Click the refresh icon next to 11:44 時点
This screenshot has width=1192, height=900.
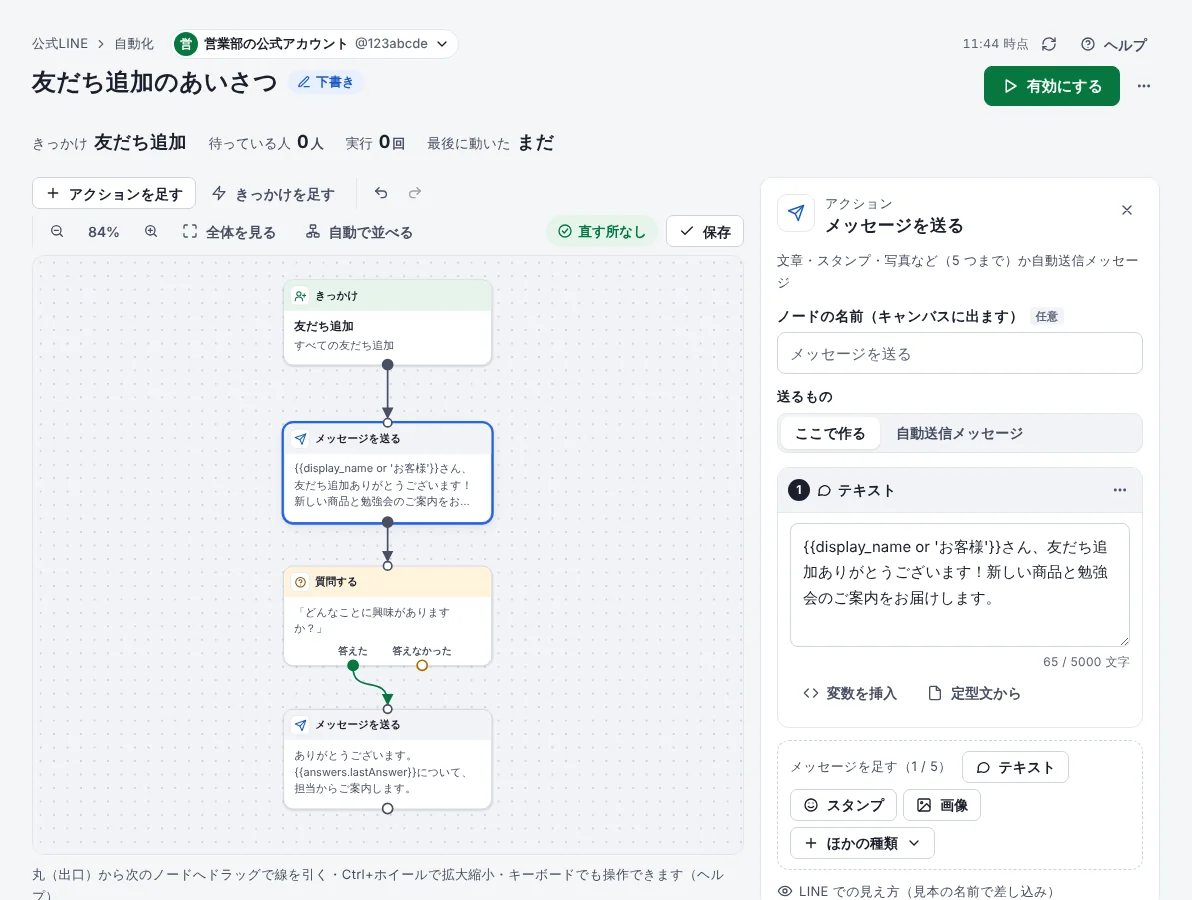coord(1049,44)
